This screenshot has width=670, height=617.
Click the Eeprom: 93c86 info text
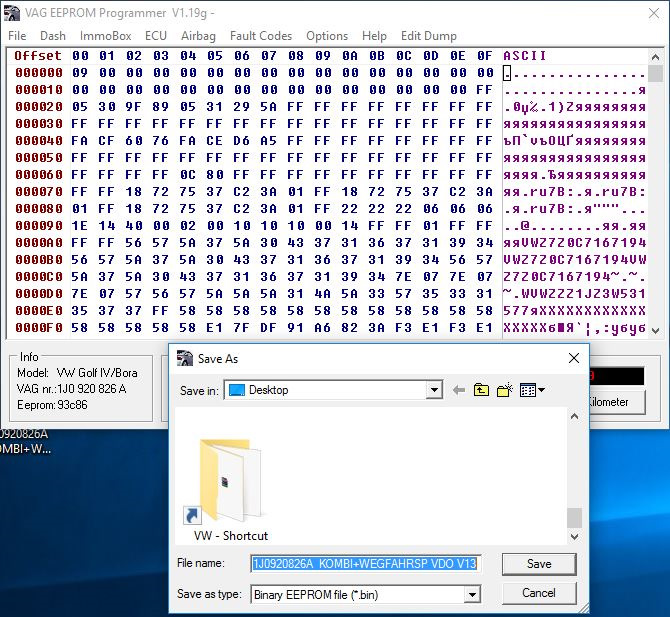point(52,405)
